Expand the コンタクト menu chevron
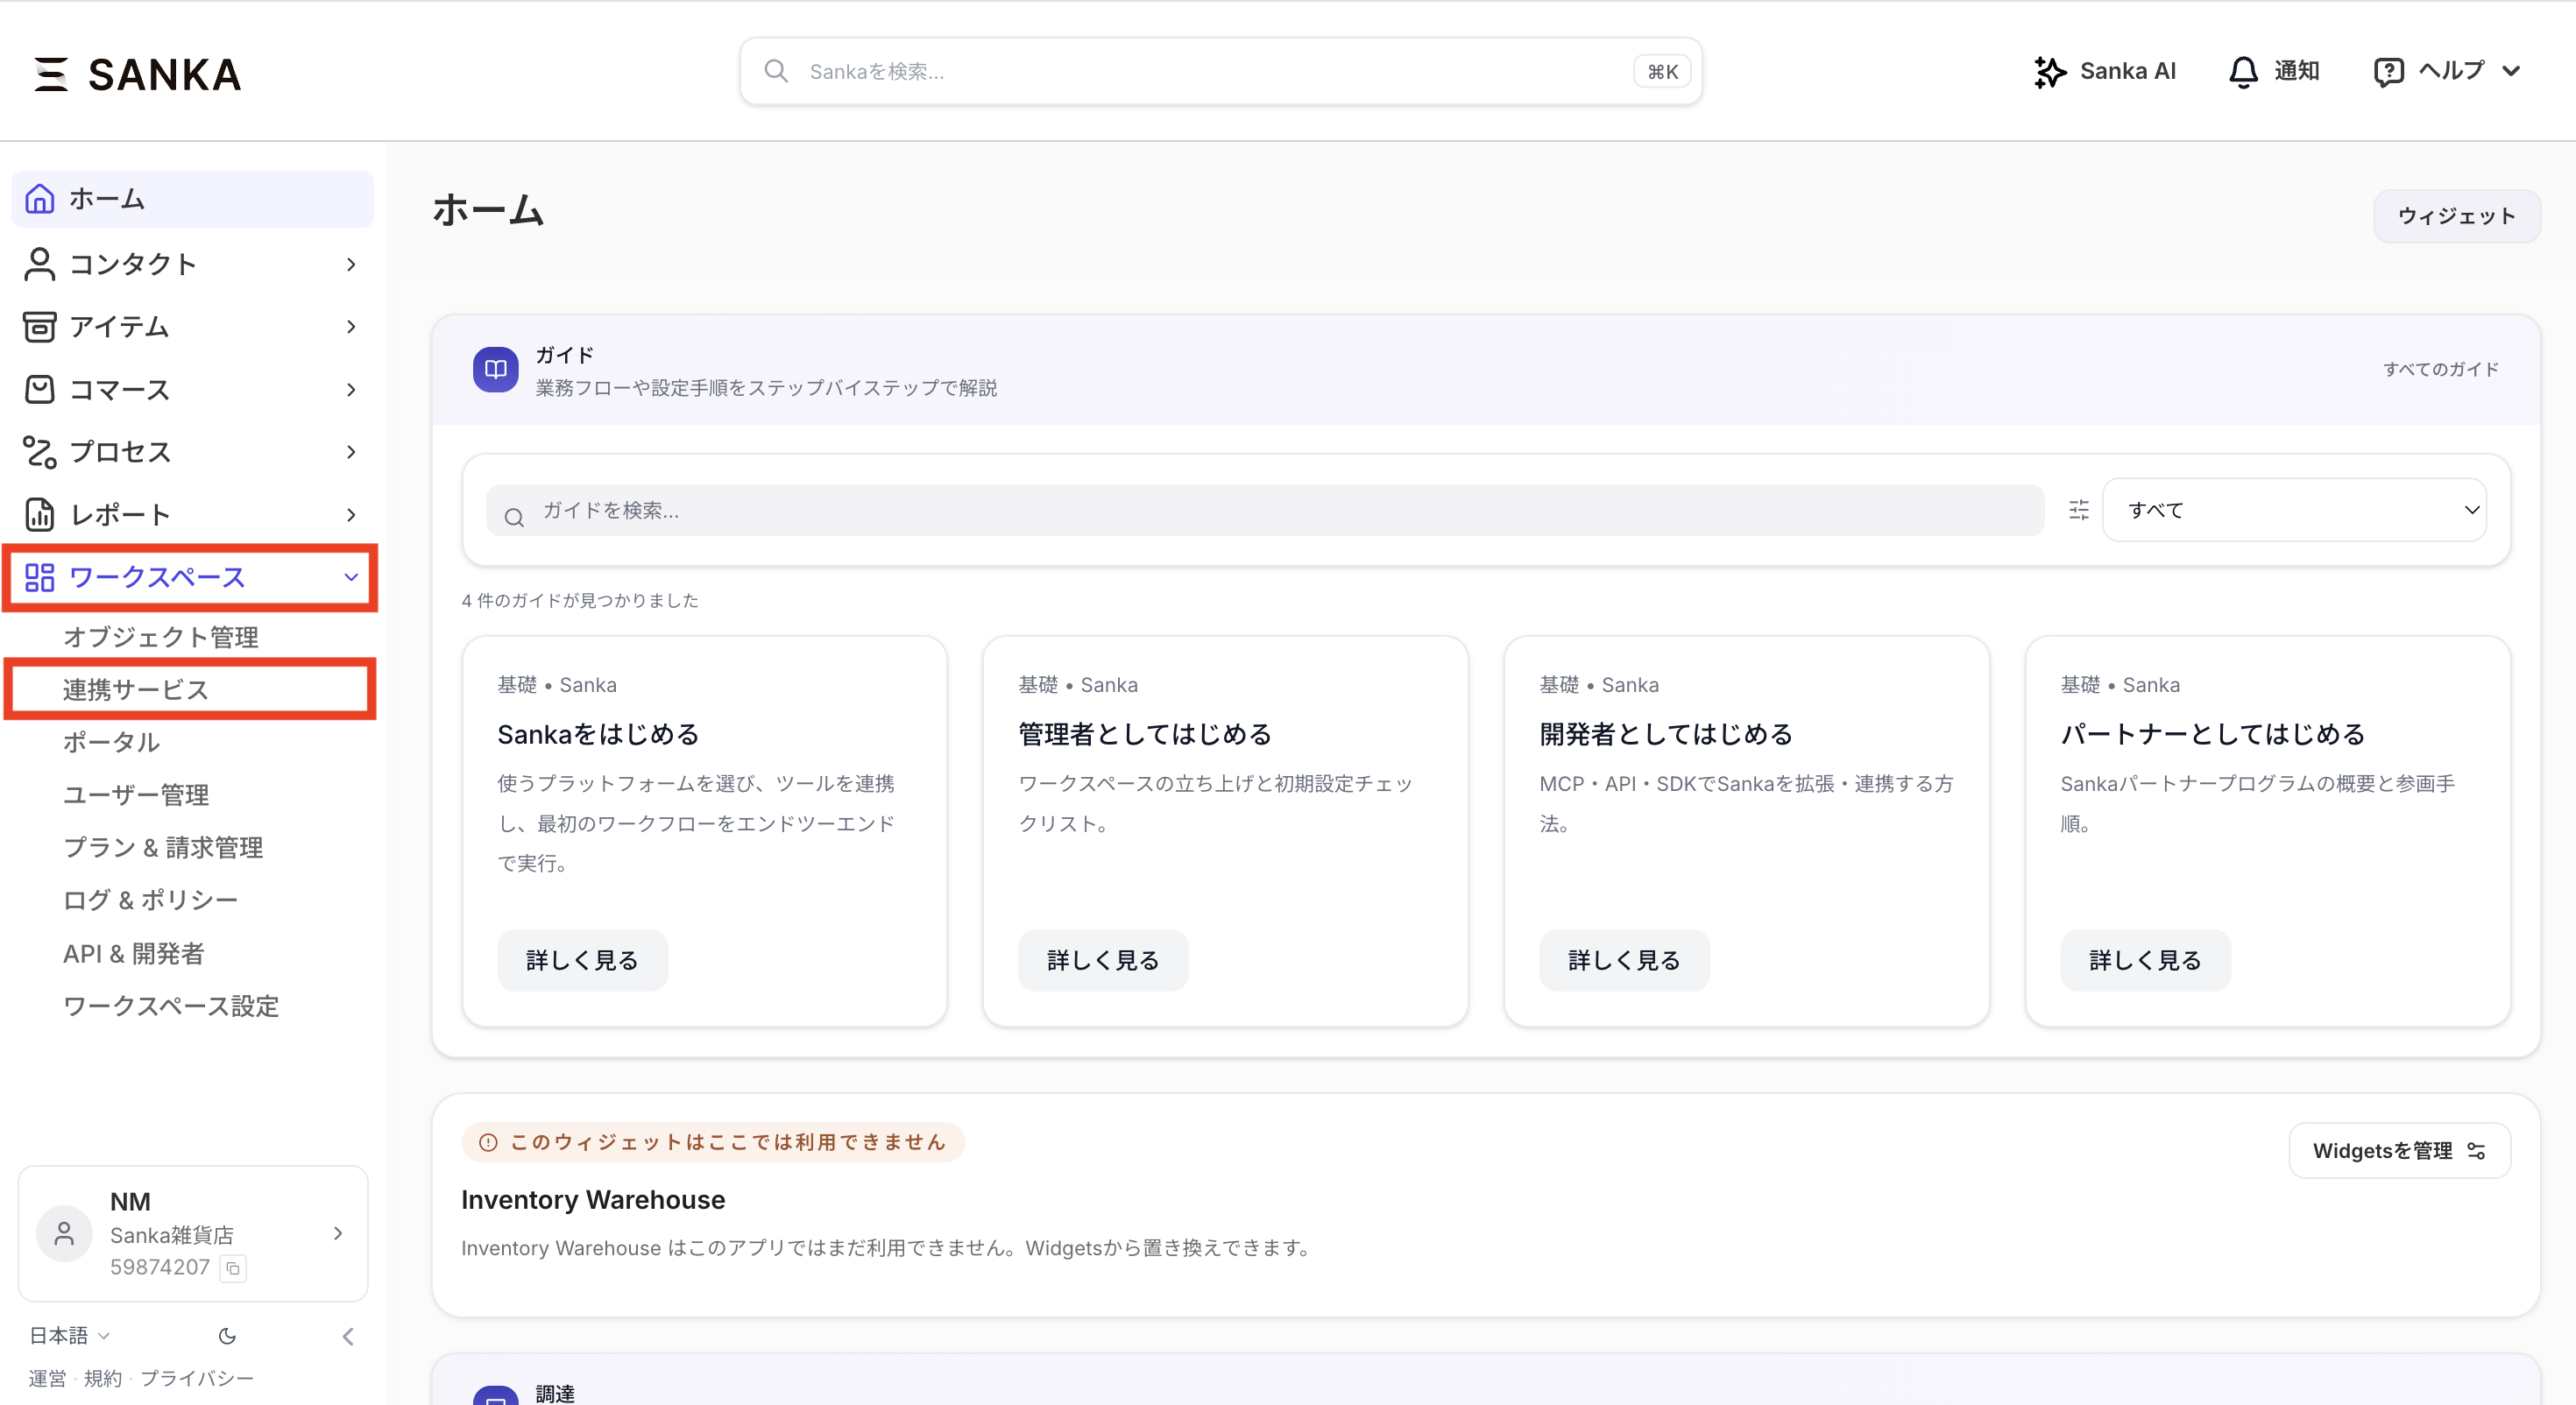Viewport: 2576px width, 1405px height. click(351, 264)
